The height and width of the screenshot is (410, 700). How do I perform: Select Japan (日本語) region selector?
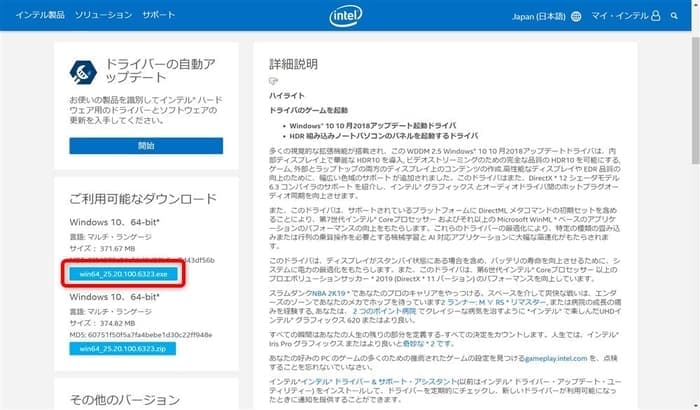point(538,17)
